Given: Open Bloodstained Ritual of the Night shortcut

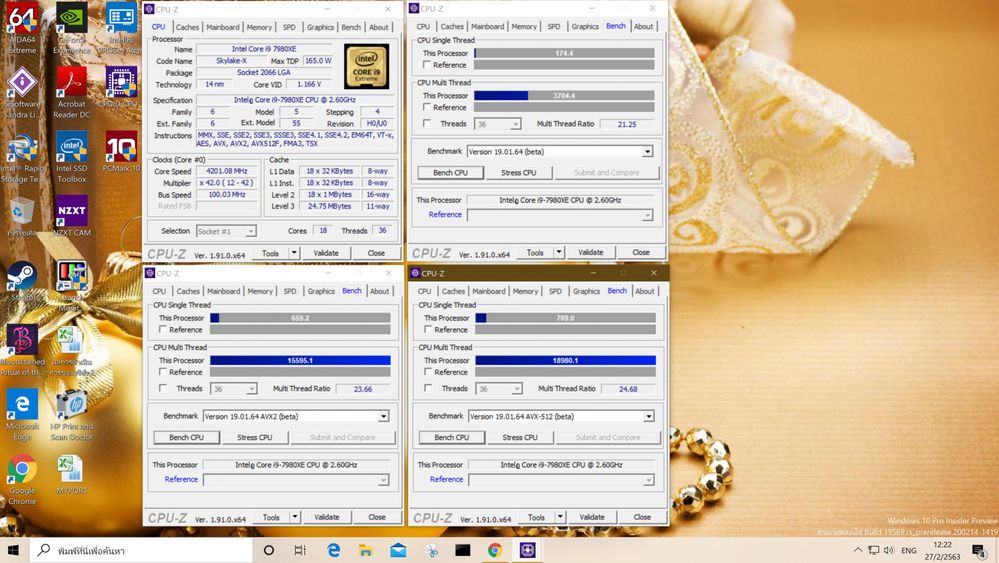Looking at the screenshot, I should (x=22, y=350).
